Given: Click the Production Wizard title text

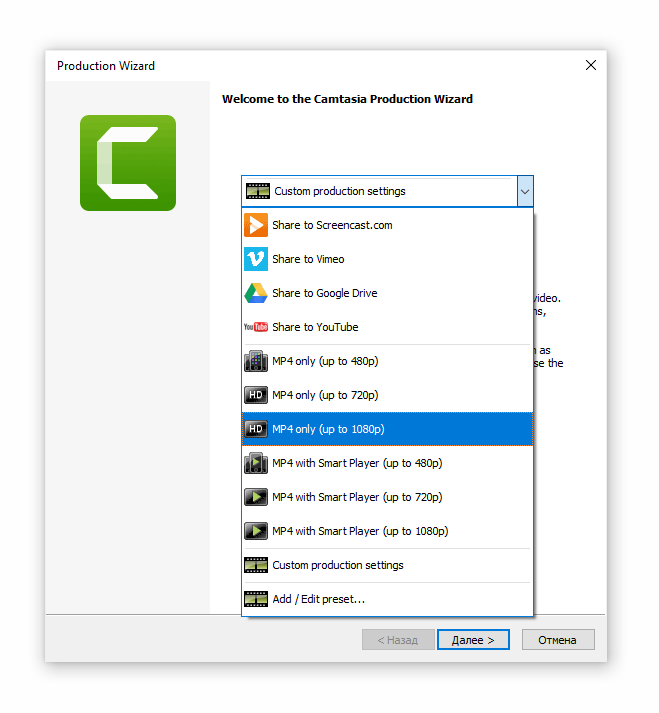Looking at the screenshot, I should pos(106,66).
